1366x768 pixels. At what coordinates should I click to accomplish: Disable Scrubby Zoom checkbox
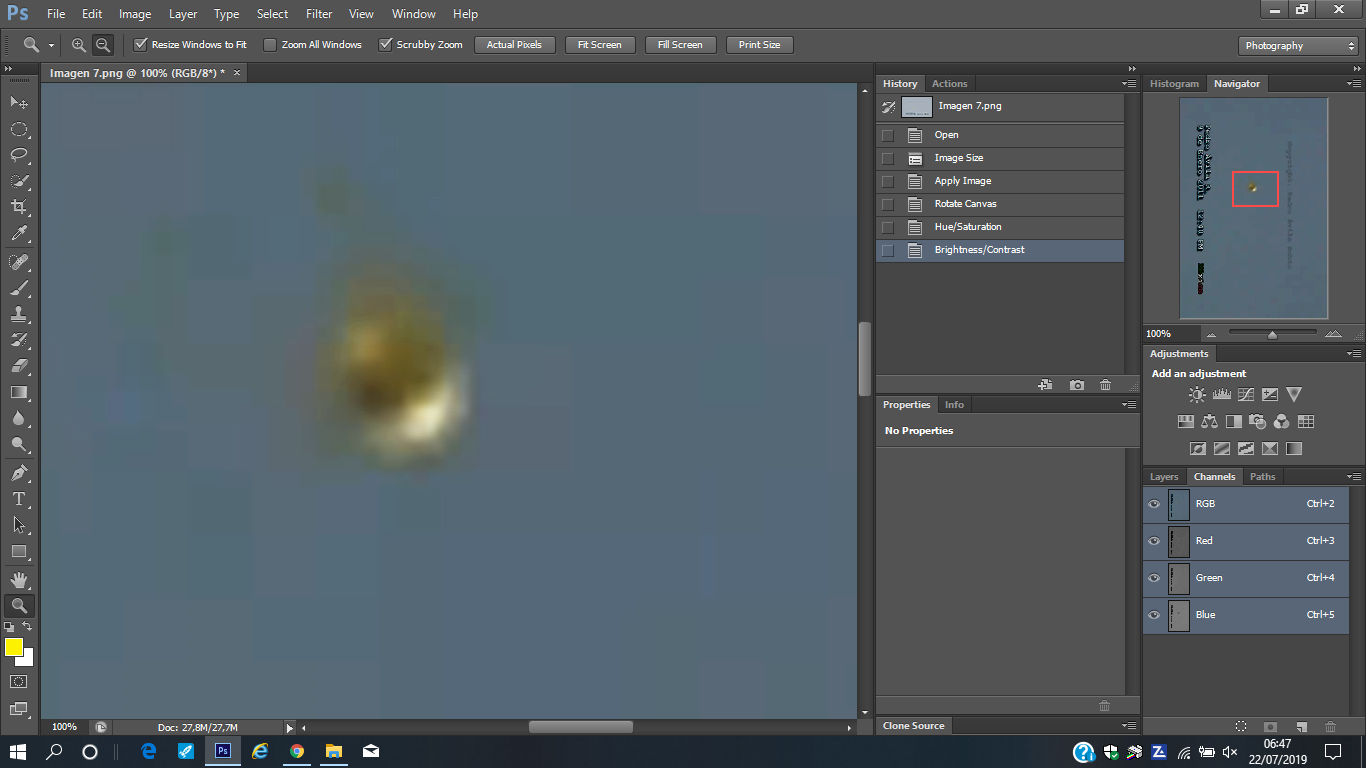tap(385, 45)
